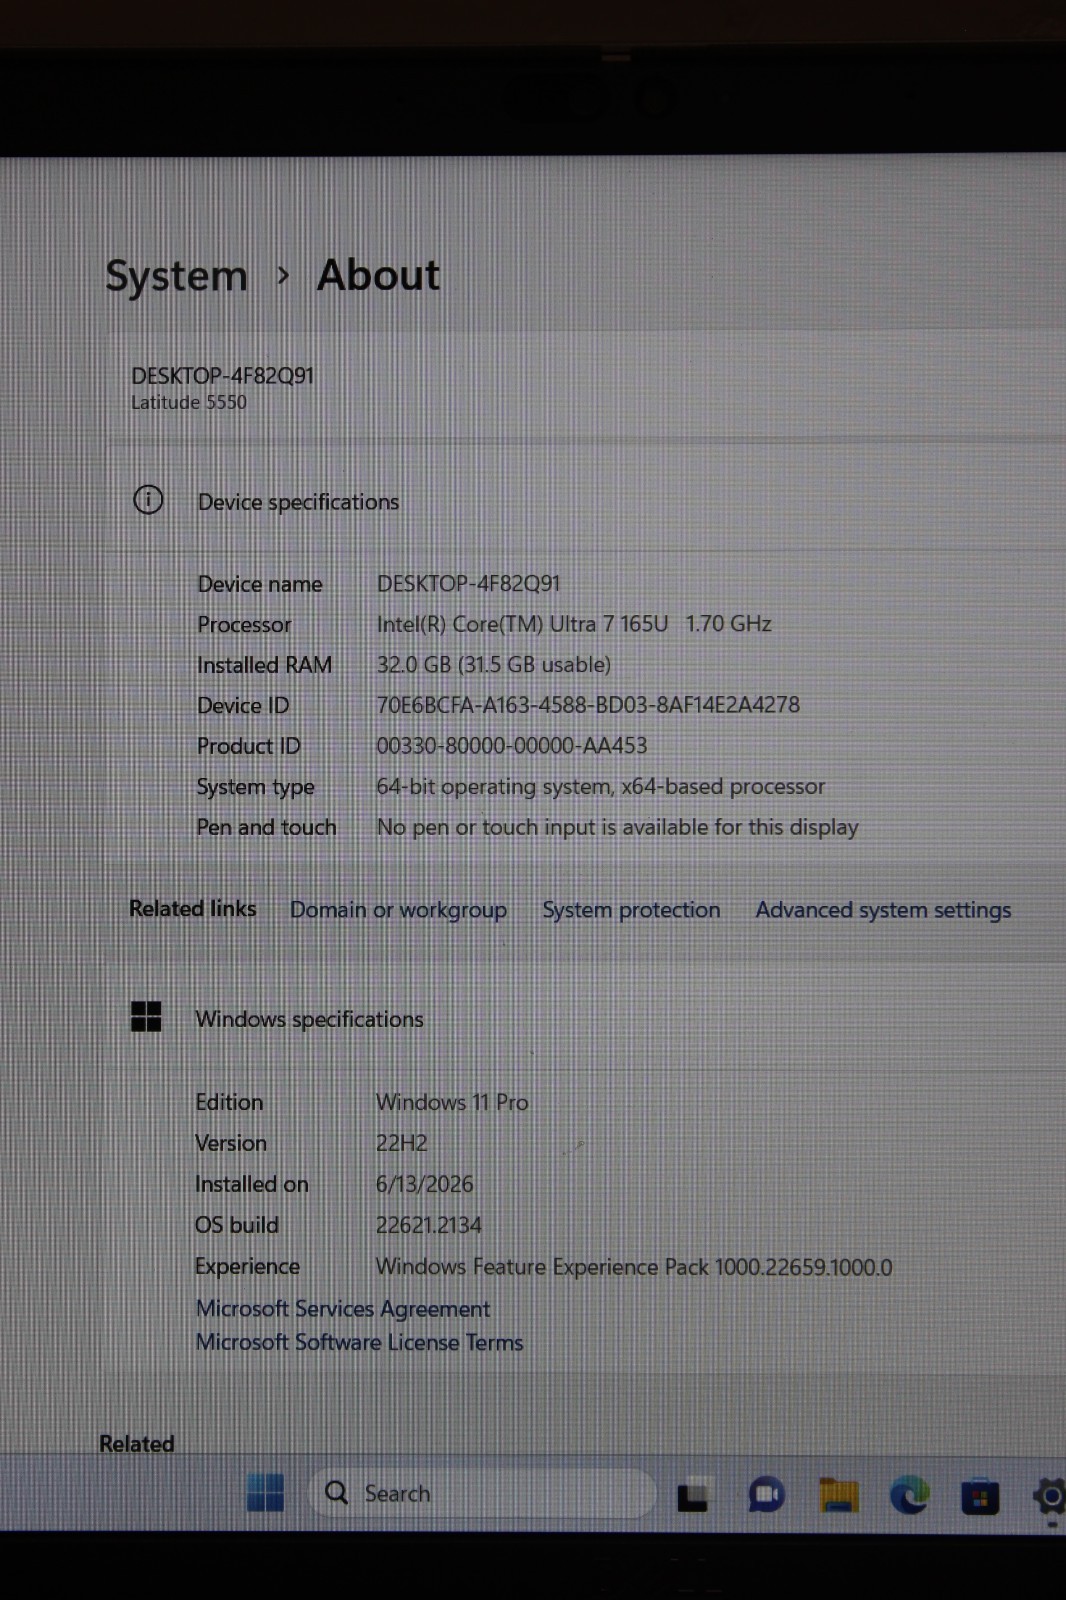This screenshot has width=1066, height=1600.
Task: Open Microsoft Services Agreement link
Action: 343,1308
